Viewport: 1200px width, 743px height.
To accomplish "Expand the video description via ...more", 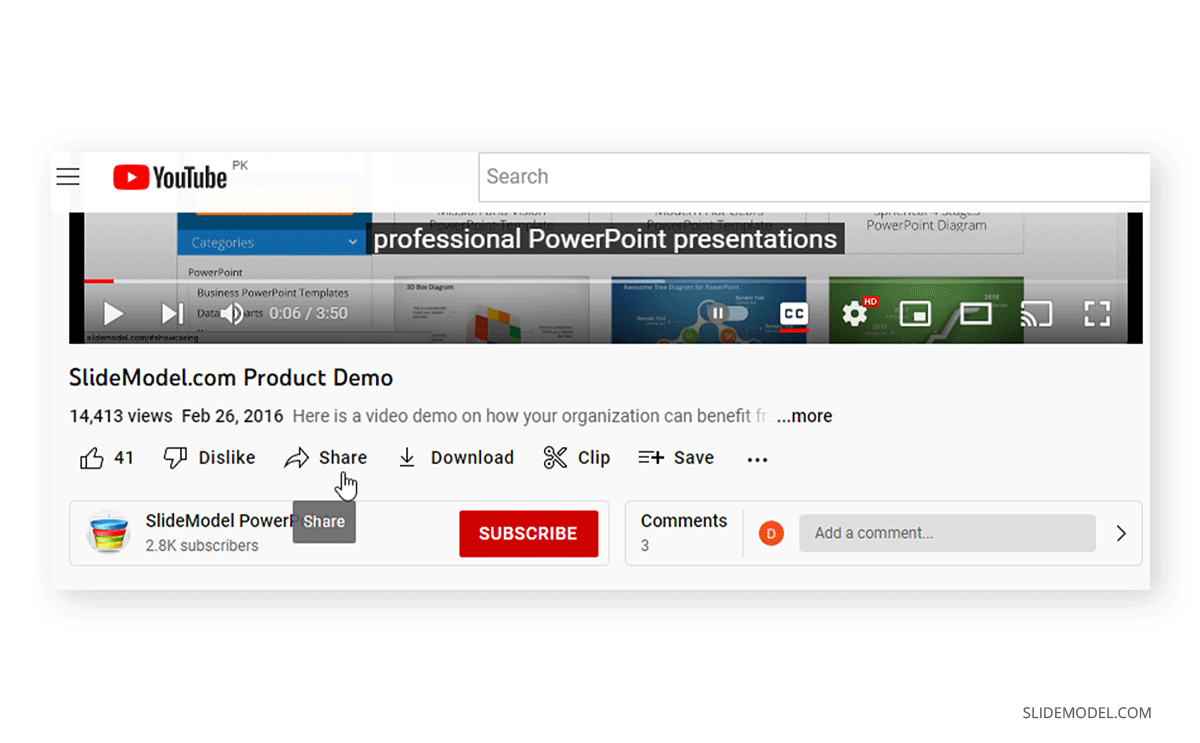I will point(804,416).
